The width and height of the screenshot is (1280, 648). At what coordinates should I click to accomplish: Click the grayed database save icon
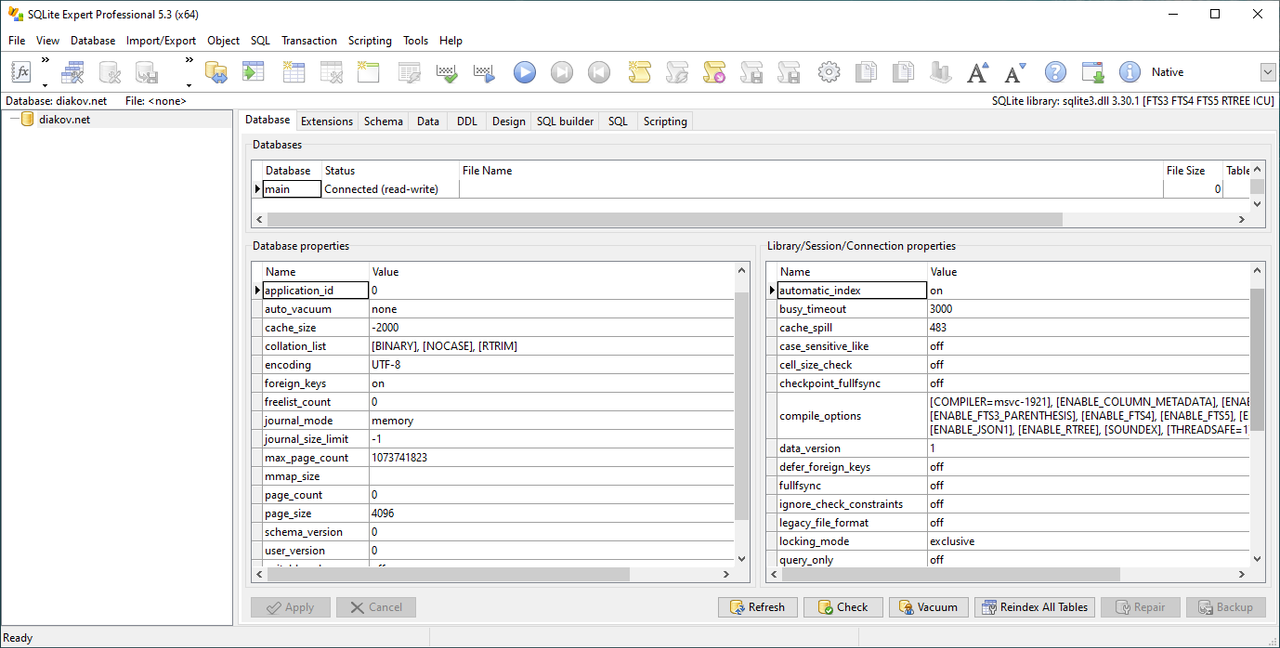point(146,72)
